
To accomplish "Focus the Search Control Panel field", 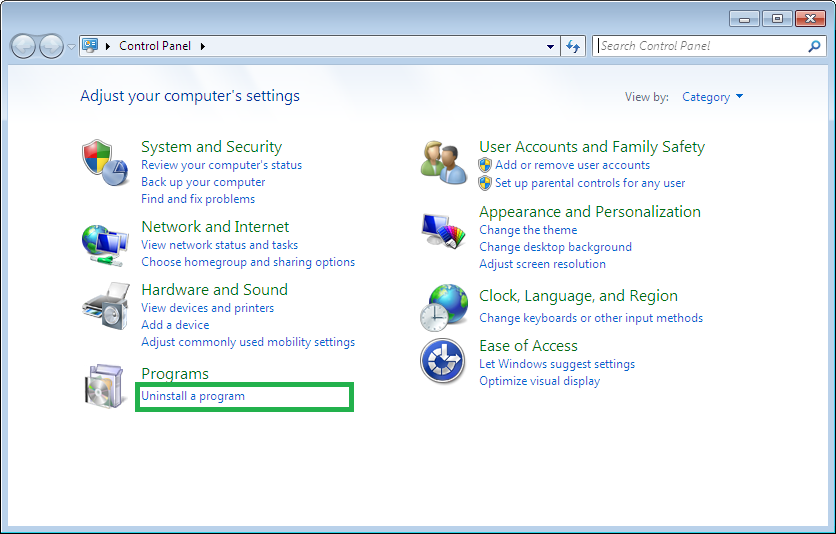I will click(702, 46).
